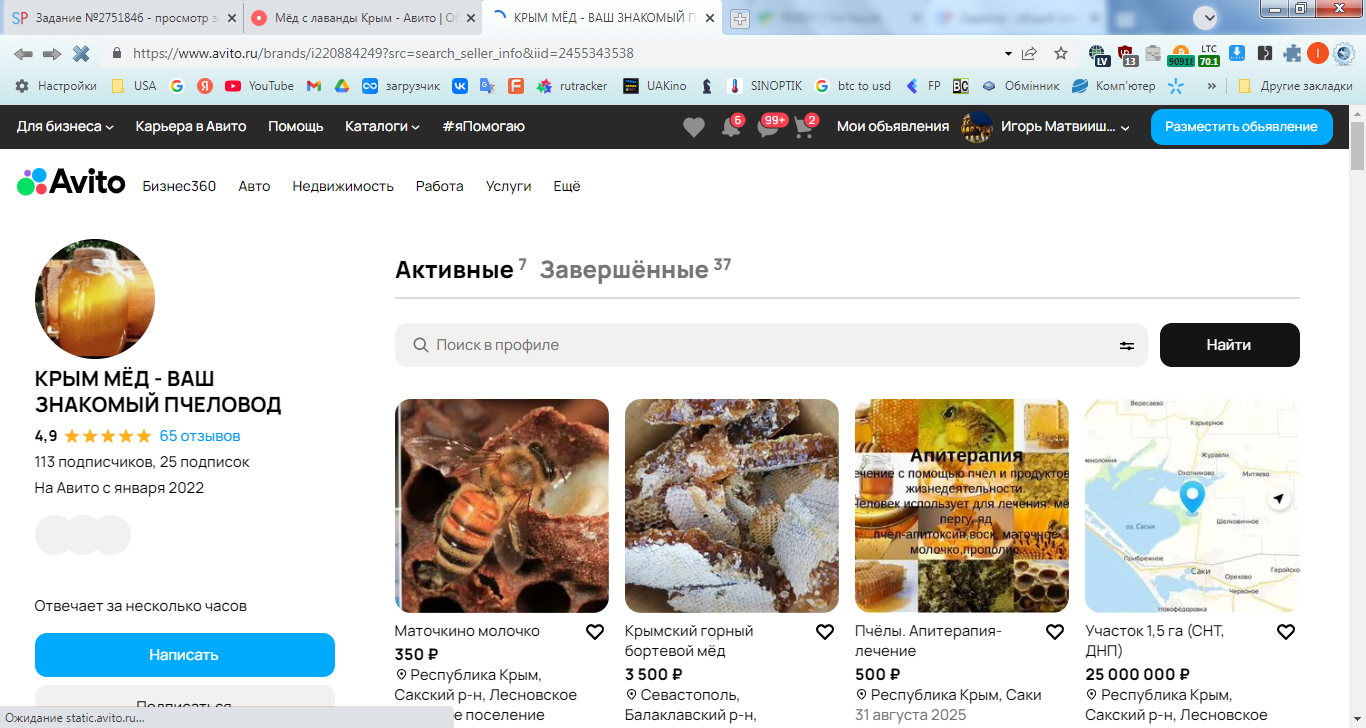
Task: Go forward with the browser arrow
Action: click(52, 53)
